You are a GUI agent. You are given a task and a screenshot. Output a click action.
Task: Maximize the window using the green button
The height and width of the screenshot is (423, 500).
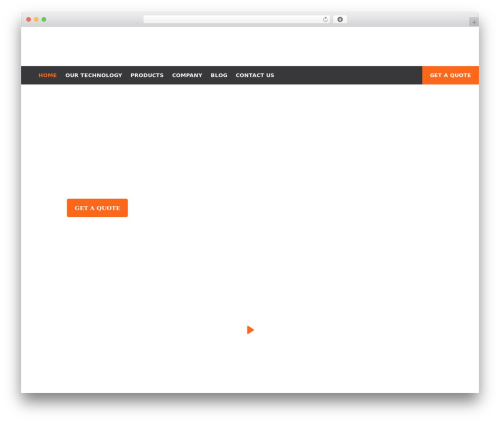(44, 20)
